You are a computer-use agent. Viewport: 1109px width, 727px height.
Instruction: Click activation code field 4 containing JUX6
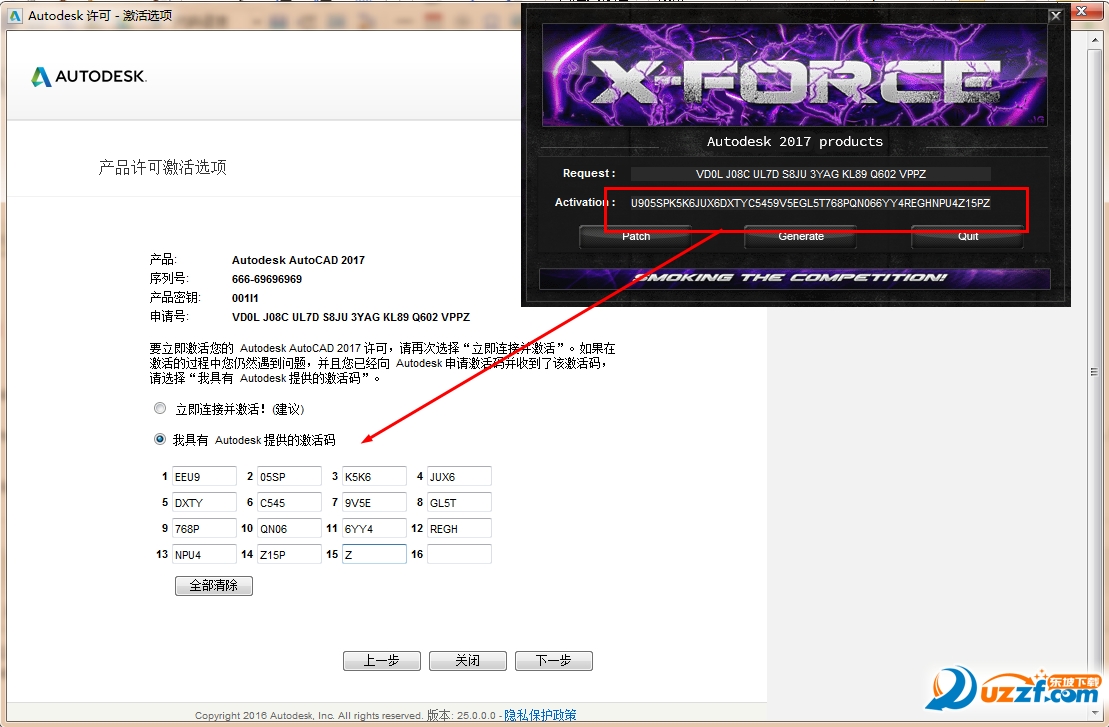(x=458, y=477)
